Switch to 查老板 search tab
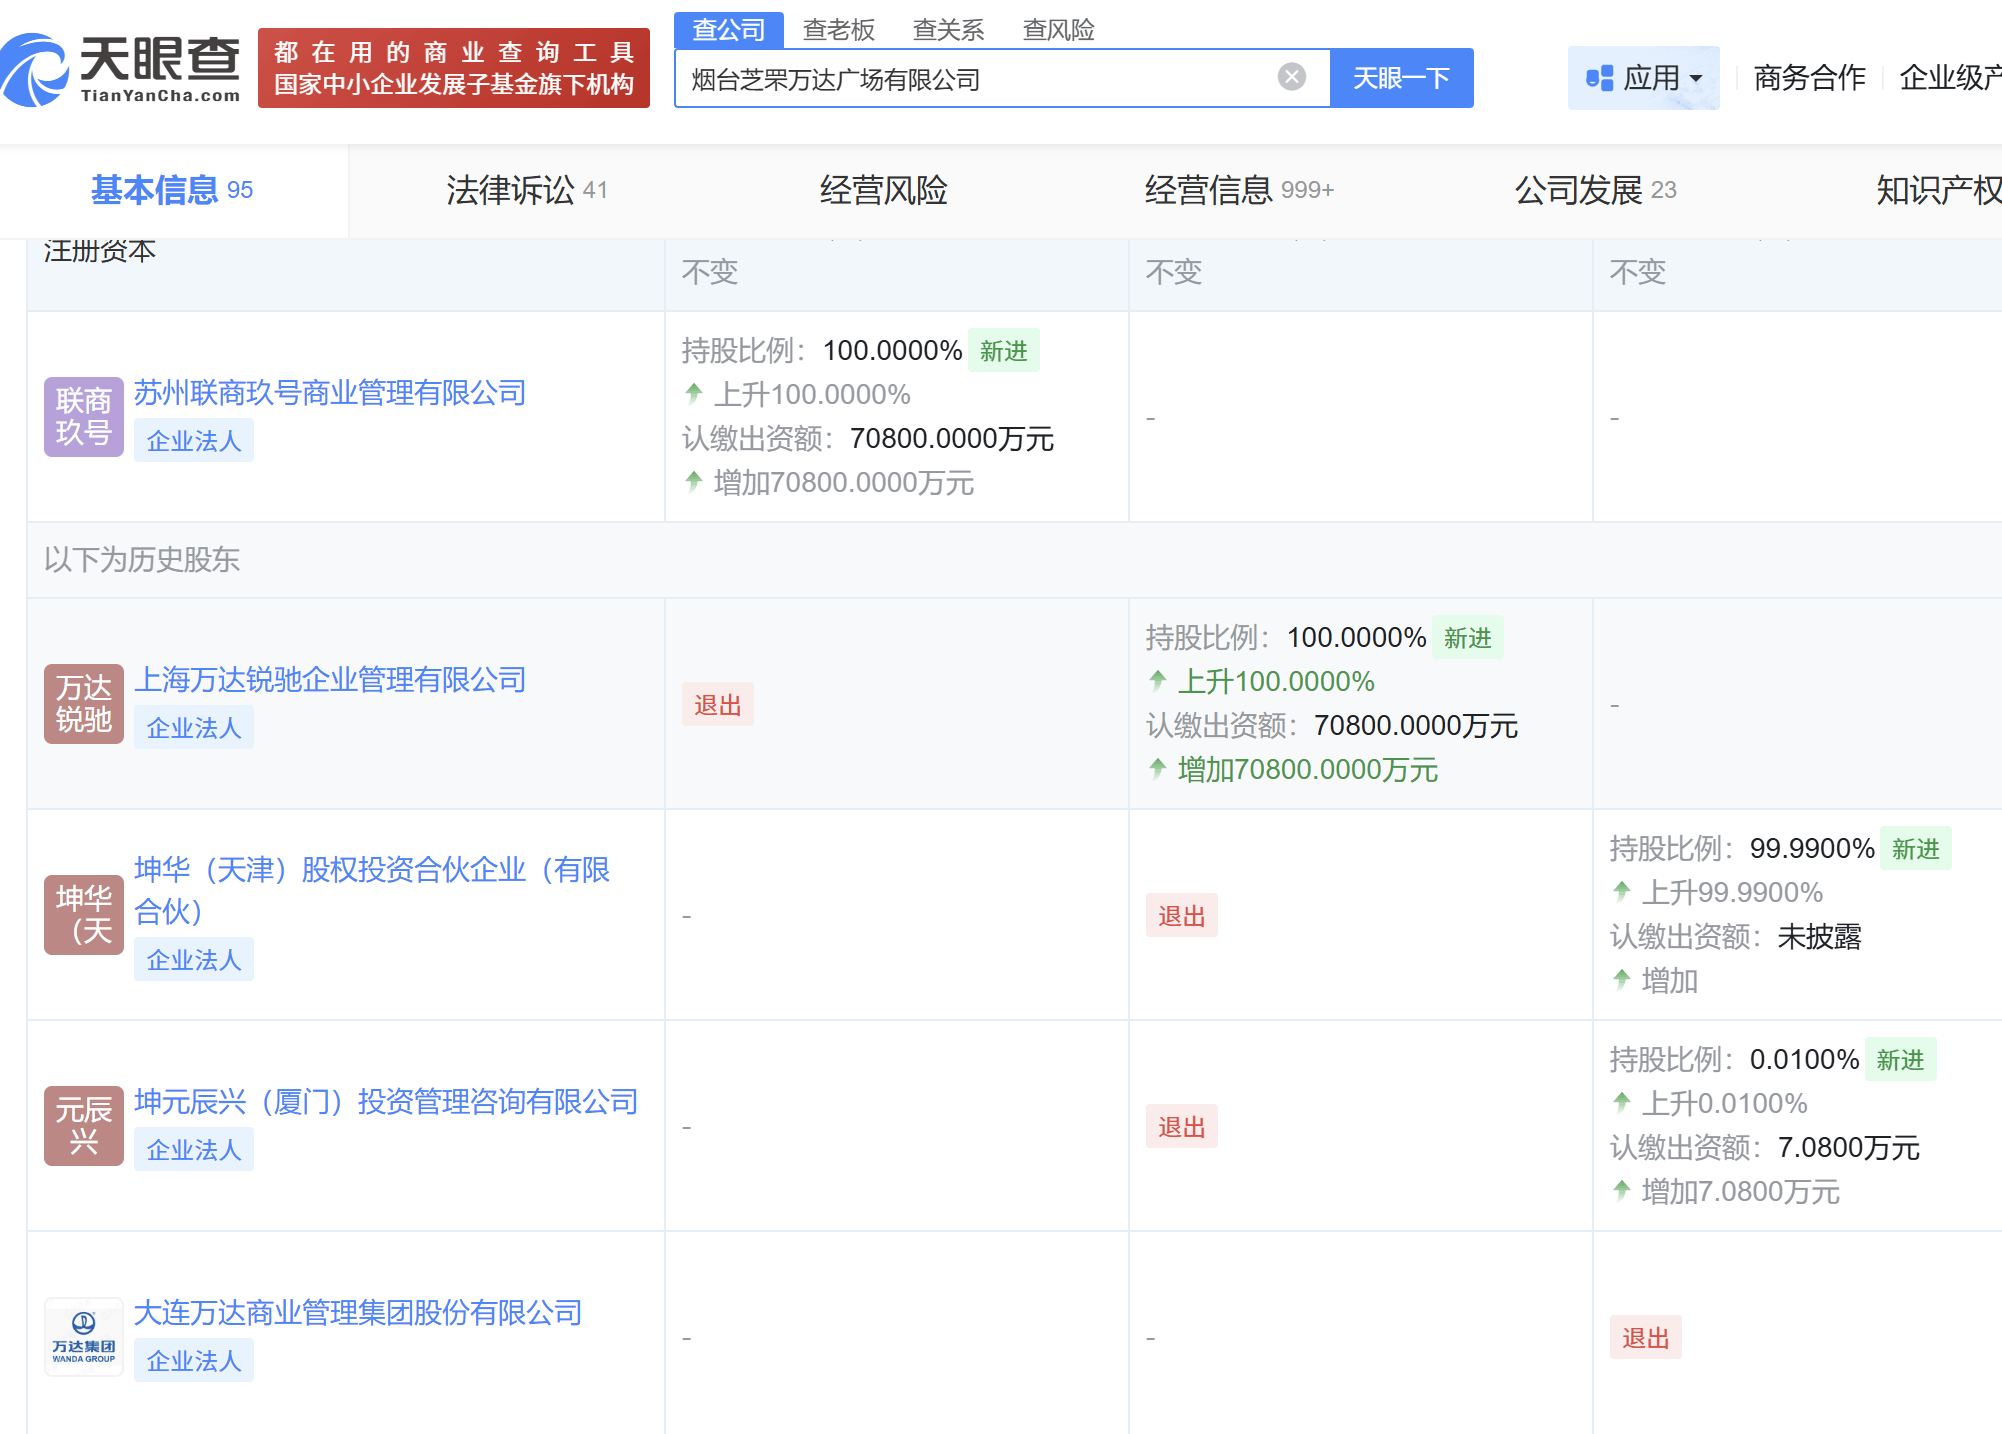 click(838, 29)
